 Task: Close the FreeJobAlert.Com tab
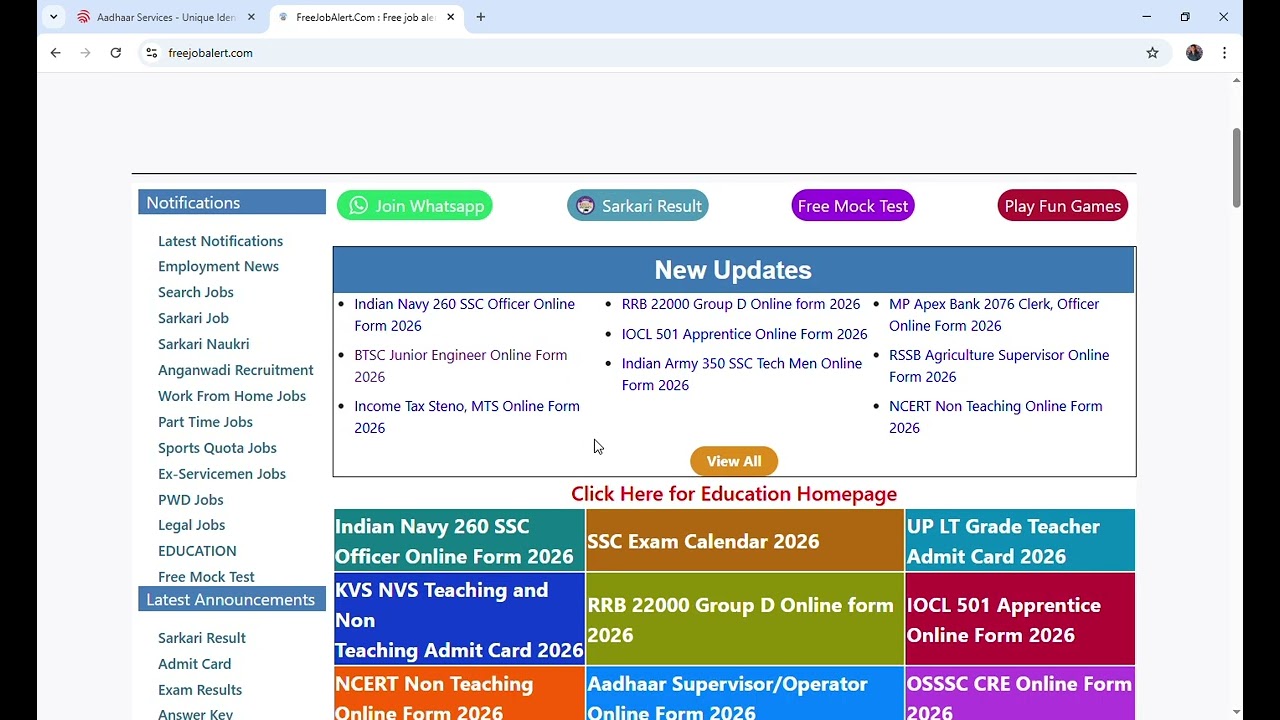point(451,17)
